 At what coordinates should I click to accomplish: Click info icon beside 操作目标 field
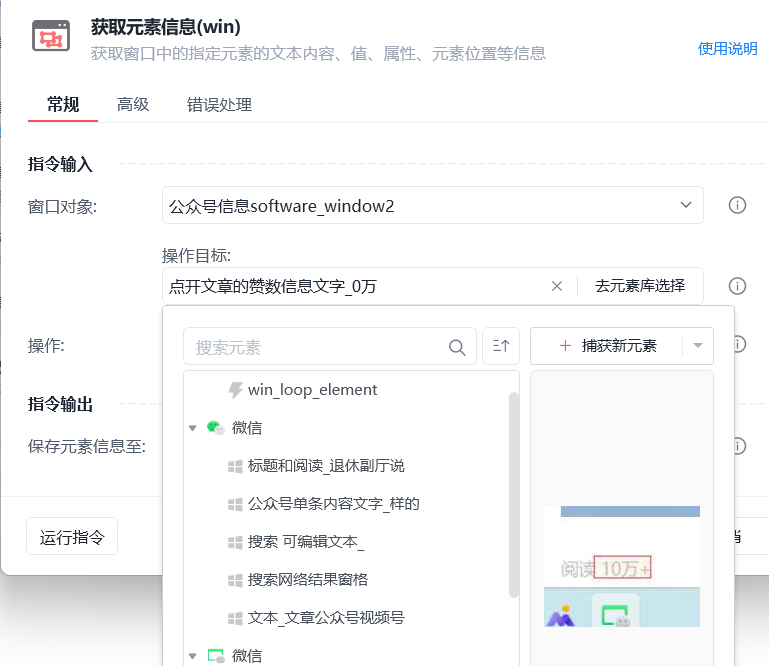pyautogui.click(x=737, y=286)
